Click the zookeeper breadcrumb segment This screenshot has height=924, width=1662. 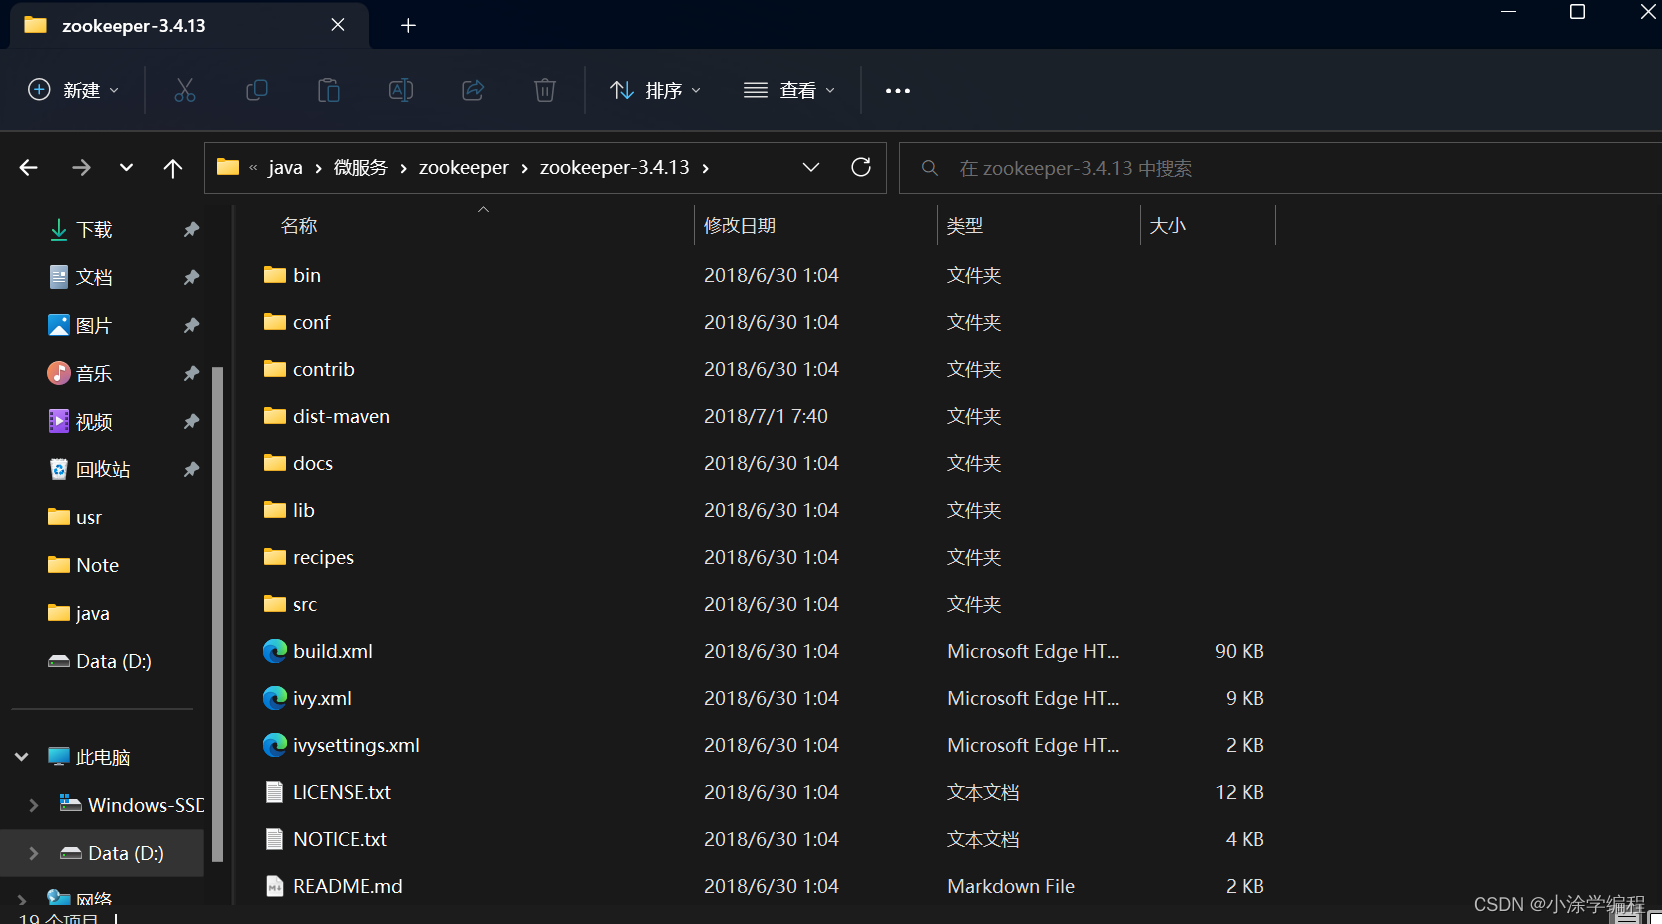(463, 168)
